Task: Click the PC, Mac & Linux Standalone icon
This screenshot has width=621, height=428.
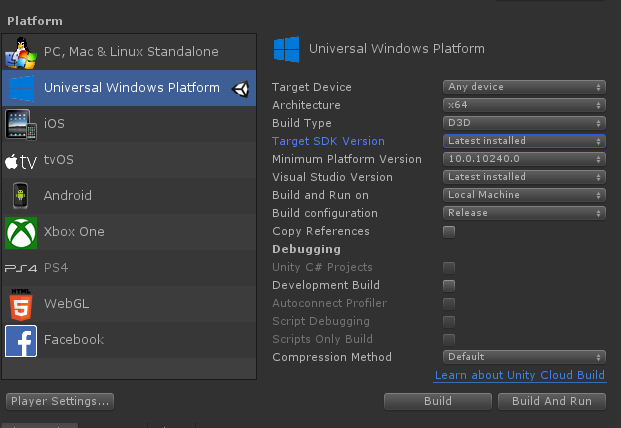Action: pyautogui.click(x=21, y=52)
